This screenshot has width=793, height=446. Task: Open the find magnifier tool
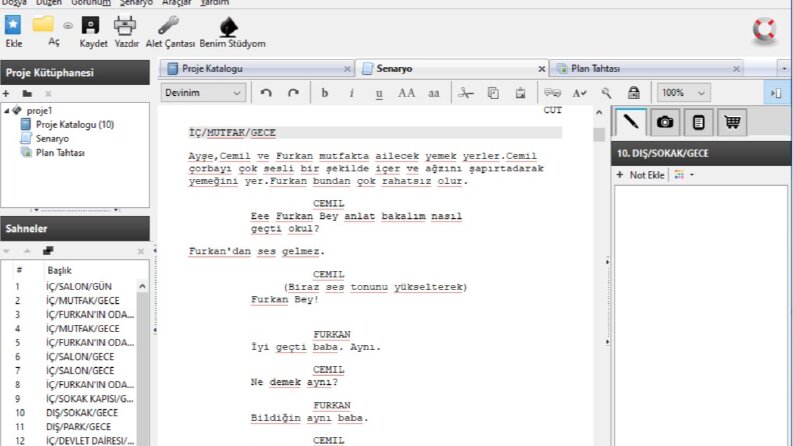(606, 93)
